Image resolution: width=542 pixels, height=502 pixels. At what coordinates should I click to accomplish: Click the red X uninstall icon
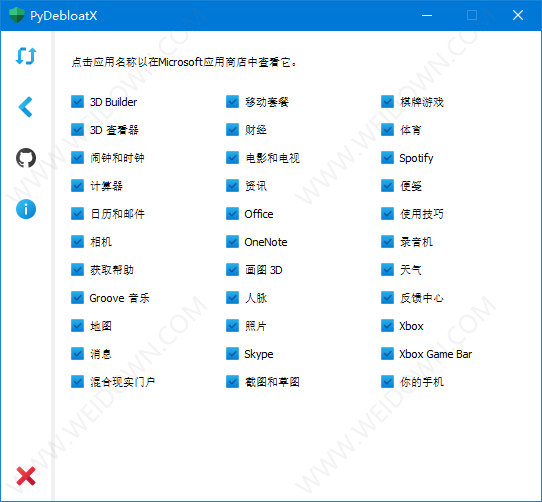click(x=26, y=476)
